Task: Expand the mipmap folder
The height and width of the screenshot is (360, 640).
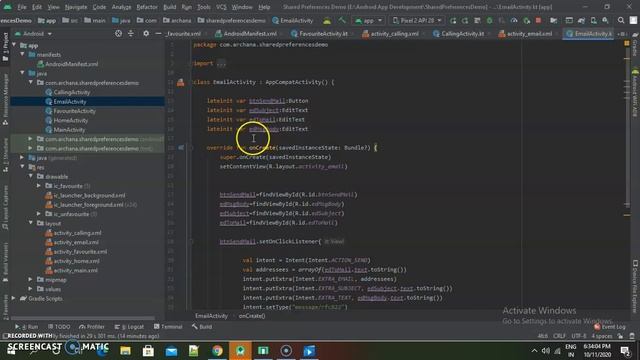Action: tap(31, 280)
